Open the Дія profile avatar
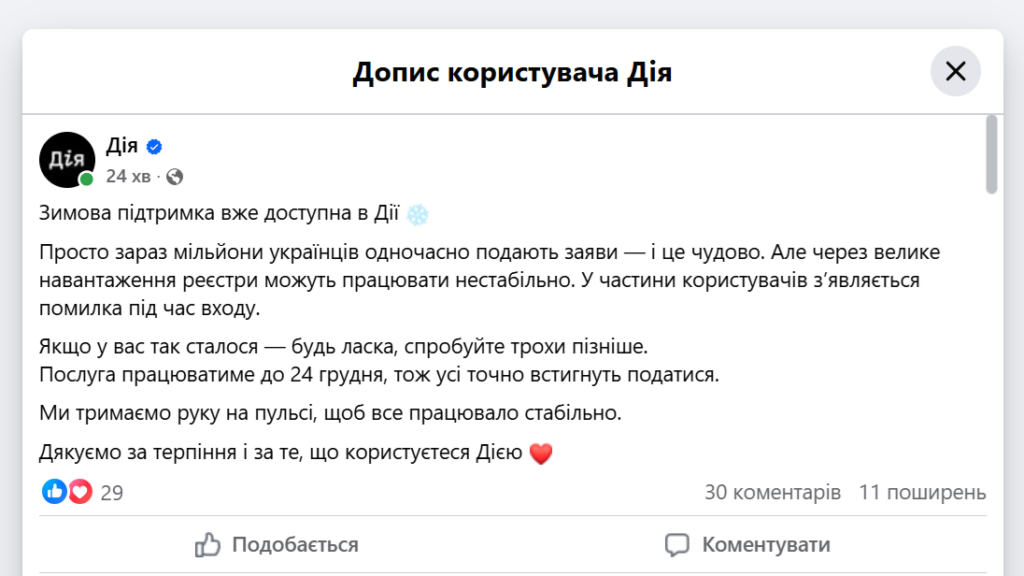This screenshot has width=1024, height=576. pos(67,159)
